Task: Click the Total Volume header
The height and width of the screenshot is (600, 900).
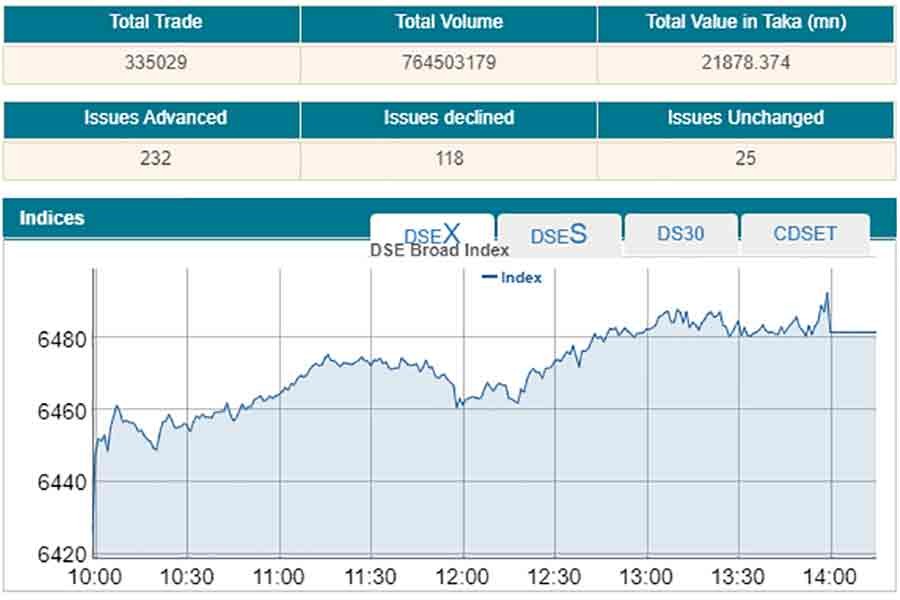Action: (x=450, y=21)
